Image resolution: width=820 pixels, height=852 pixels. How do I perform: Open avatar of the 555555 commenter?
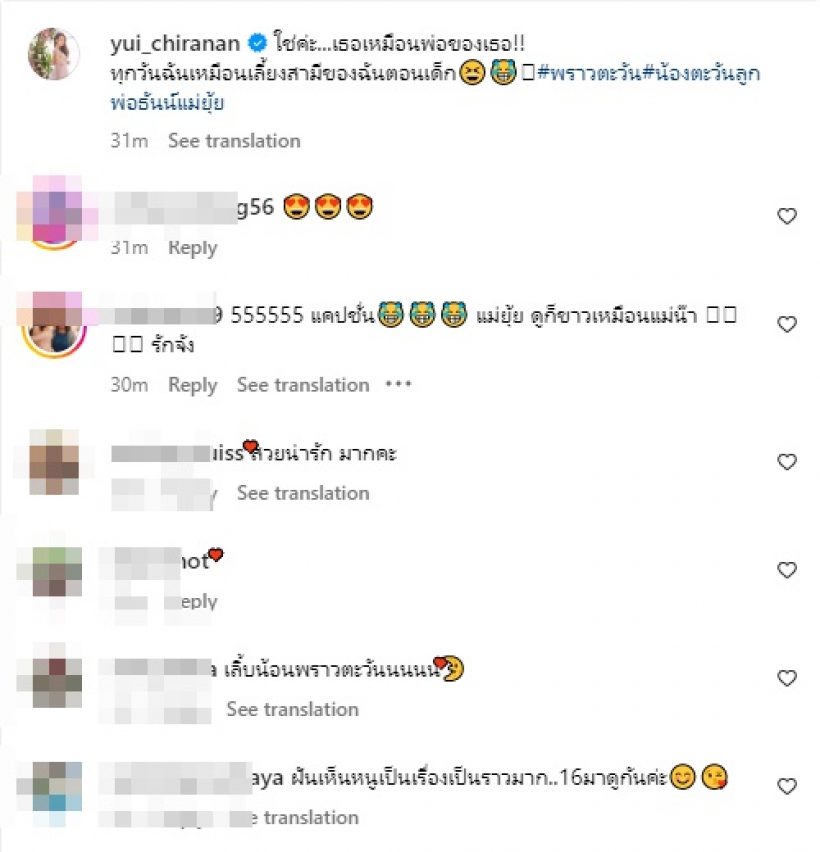53,325
